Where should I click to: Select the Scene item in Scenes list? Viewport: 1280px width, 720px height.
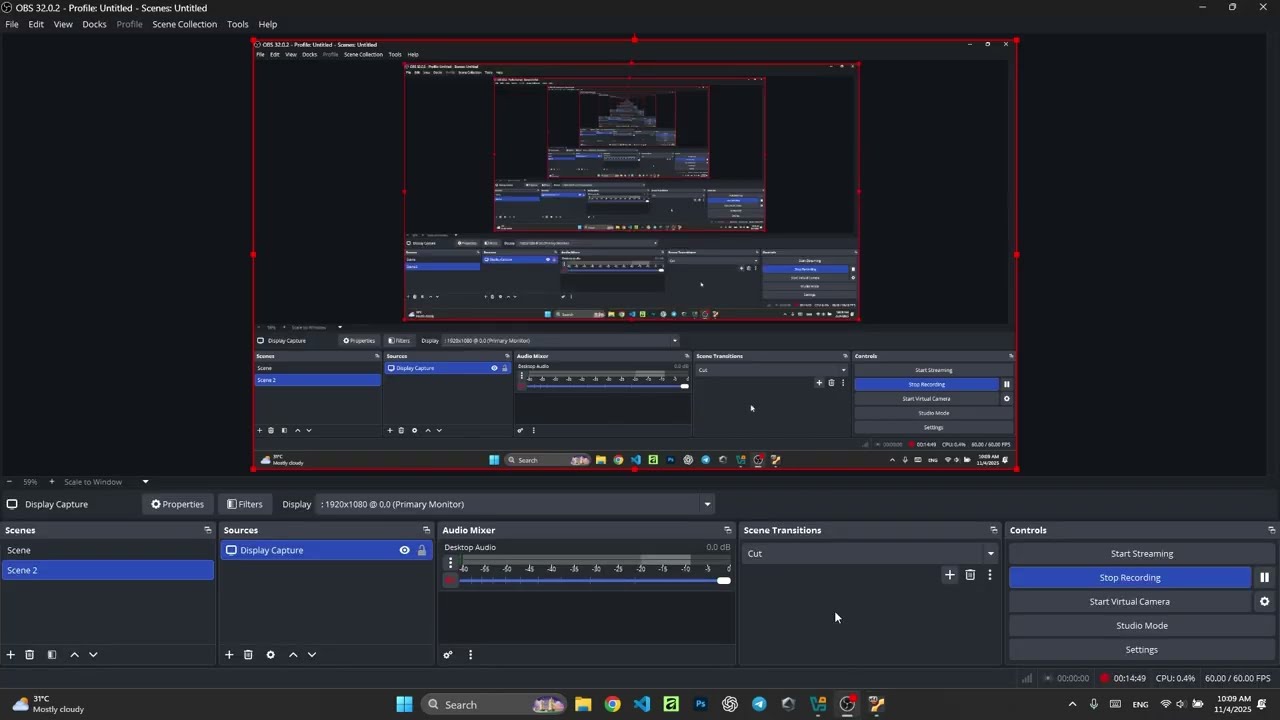107,550
